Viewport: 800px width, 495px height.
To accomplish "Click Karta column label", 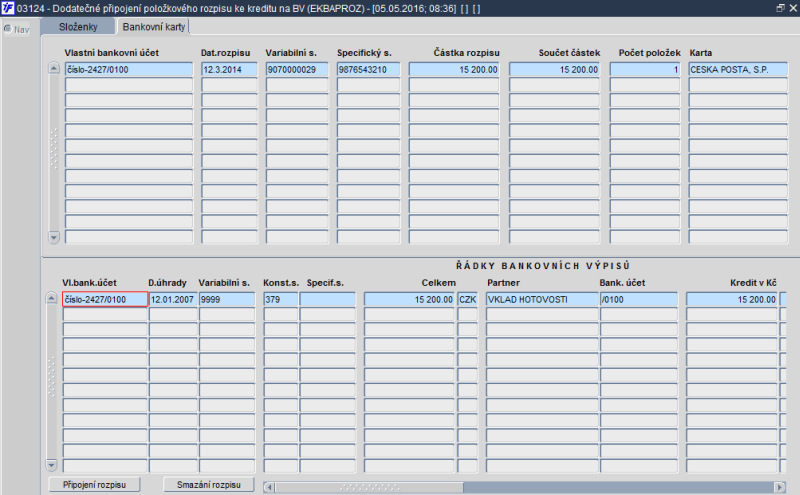I will [701, 53].
